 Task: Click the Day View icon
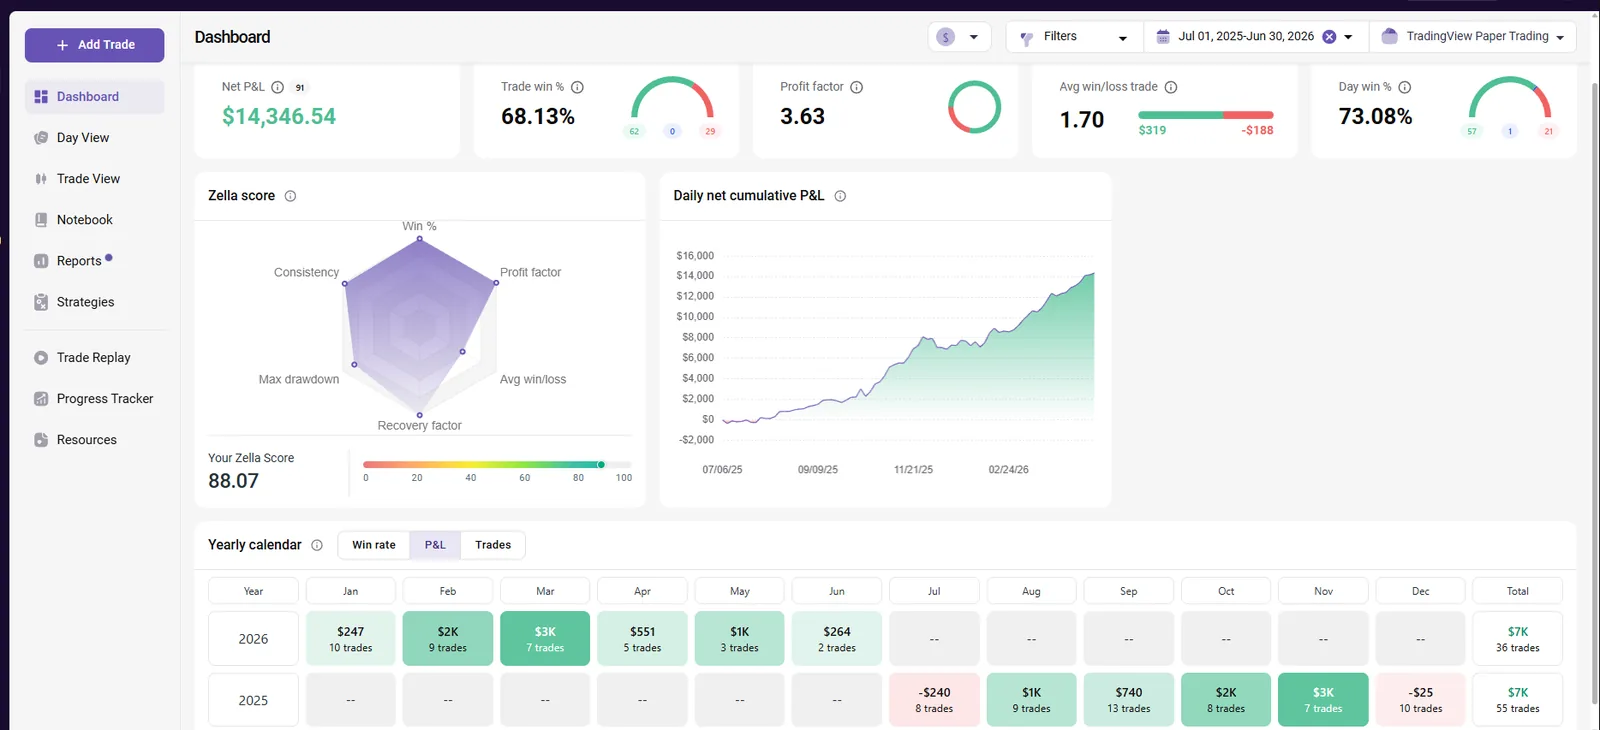[x=41, y=138]
